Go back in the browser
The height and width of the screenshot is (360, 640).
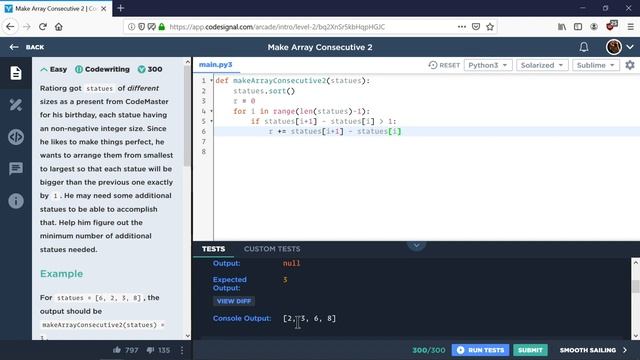pyautogui.click(x=10, y=27)
